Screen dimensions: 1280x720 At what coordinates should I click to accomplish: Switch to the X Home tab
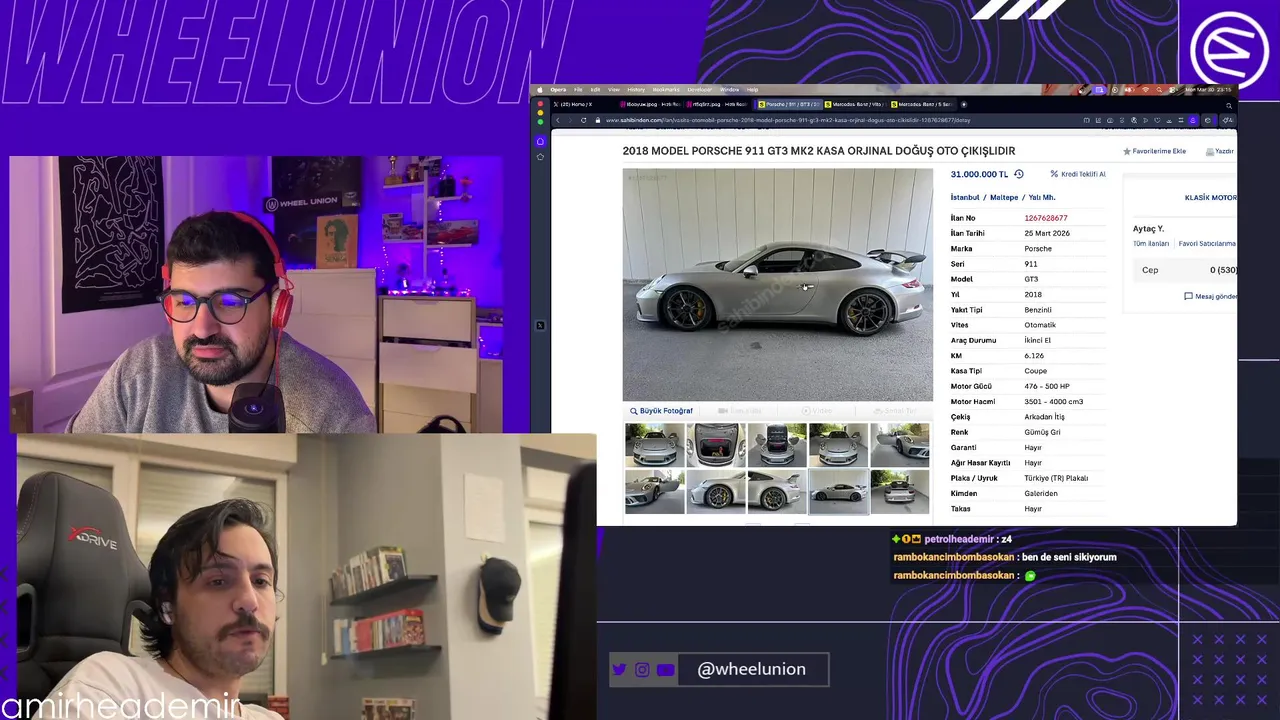pos(583,104)
